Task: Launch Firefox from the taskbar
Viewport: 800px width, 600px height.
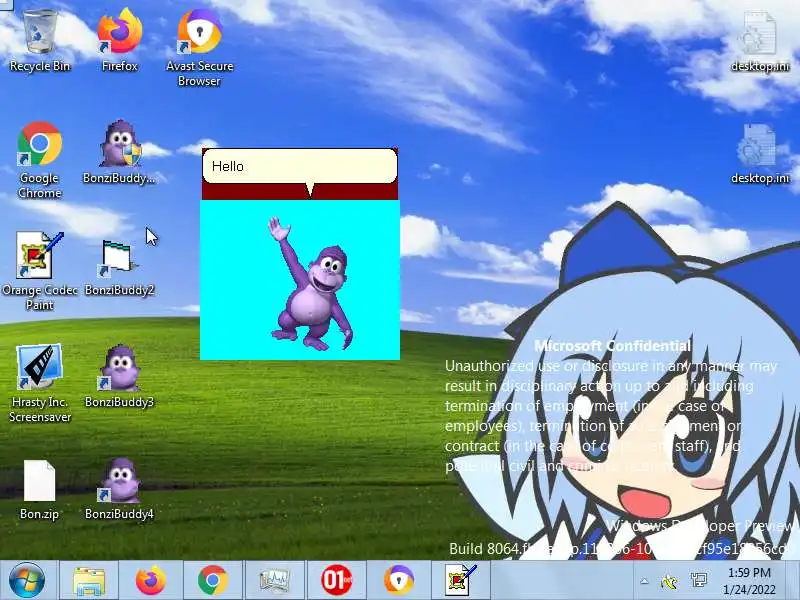Action: pos(151,581)
